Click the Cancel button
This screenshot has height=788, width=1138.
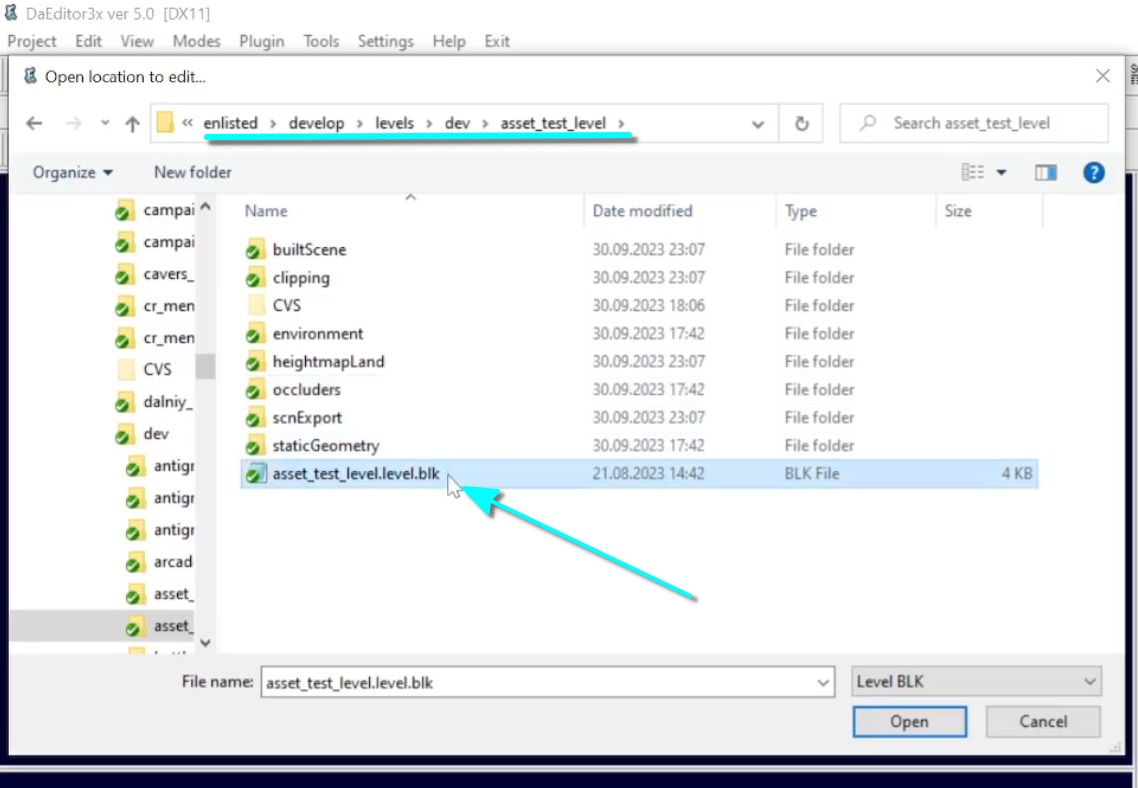(1043, 722)
